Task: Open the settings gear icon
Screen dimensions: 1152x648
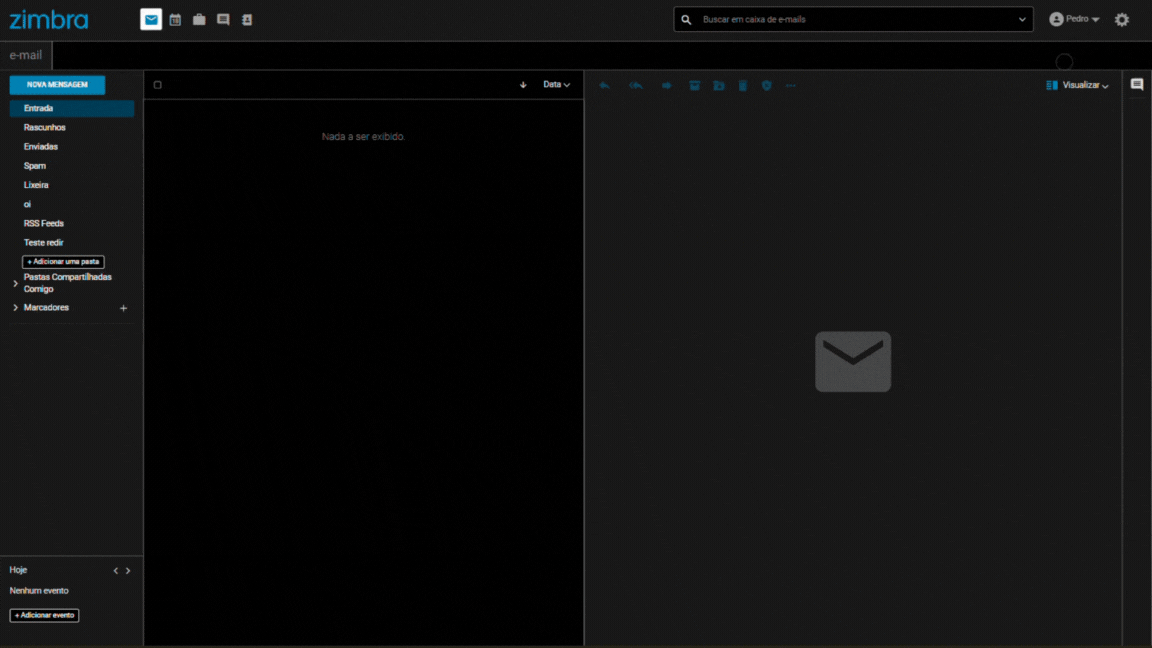Action: 1122,20
